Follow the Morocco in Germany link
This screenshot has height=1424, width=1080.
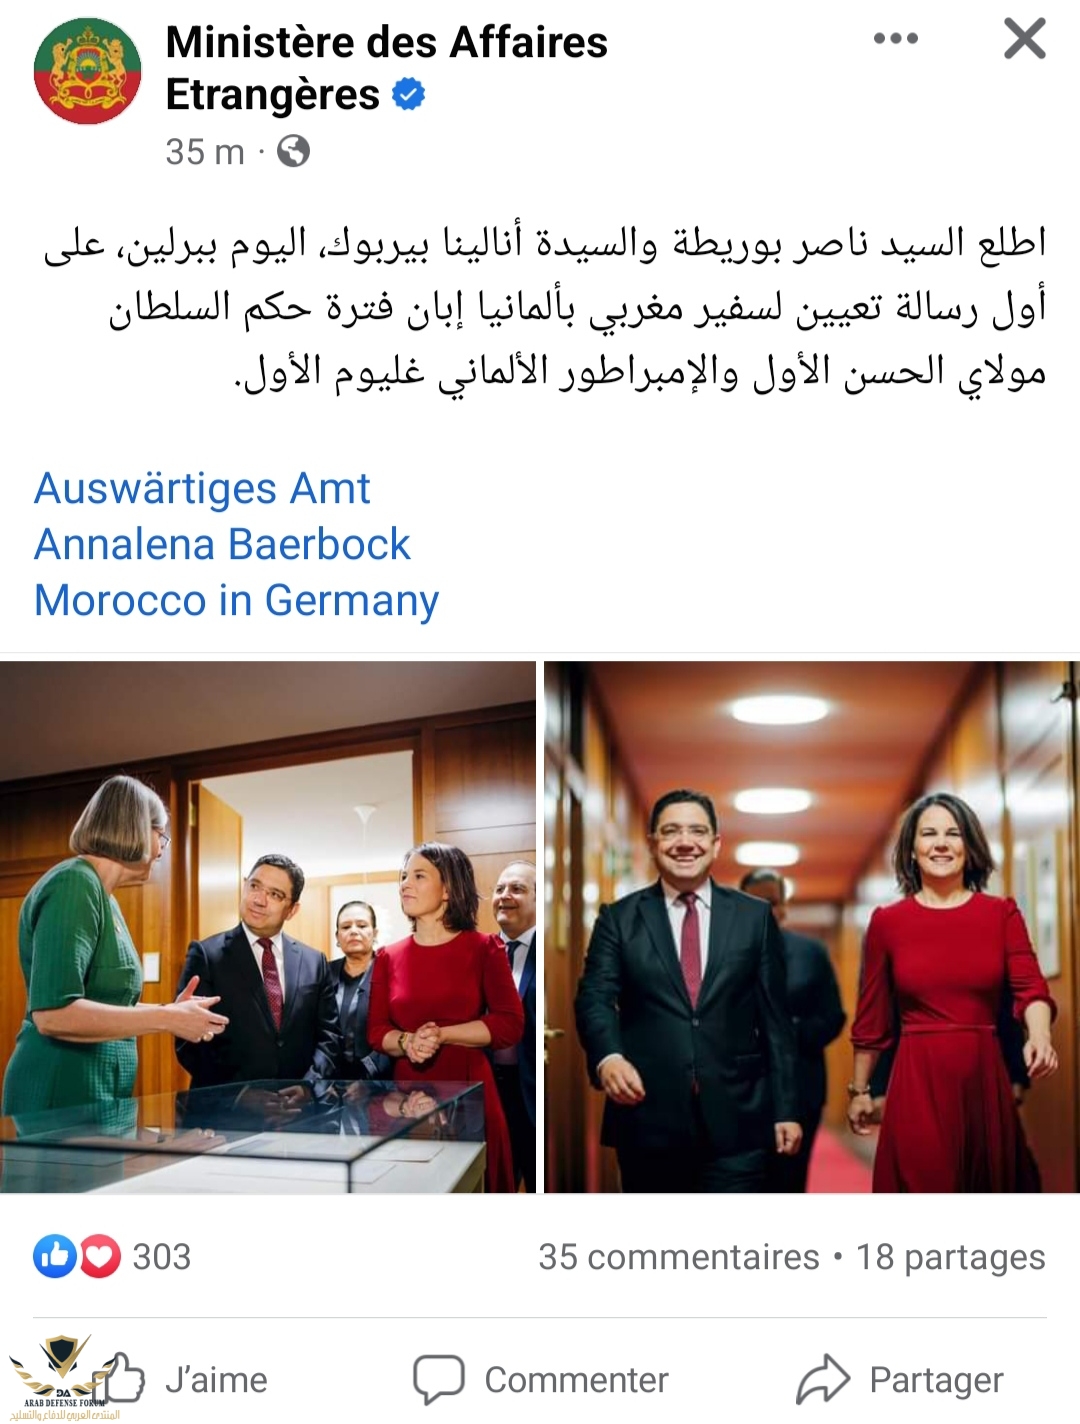click(x=237, y=601)
